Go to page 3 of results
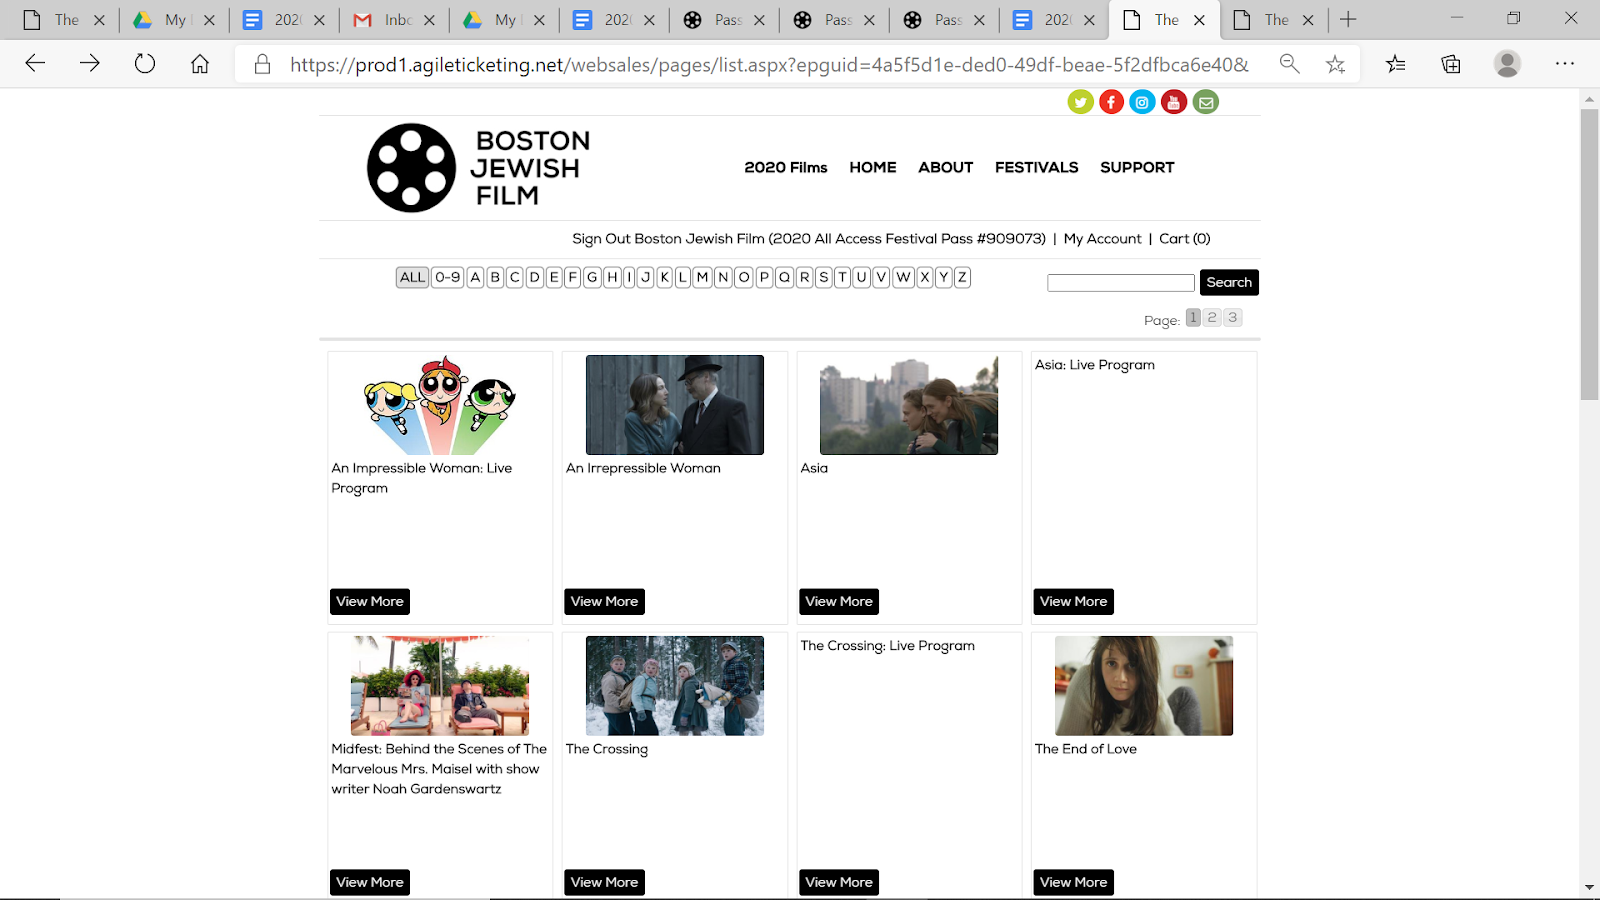Image resolution: width=1600 pixels, height=900 pixels. (x=1233, y=317)
